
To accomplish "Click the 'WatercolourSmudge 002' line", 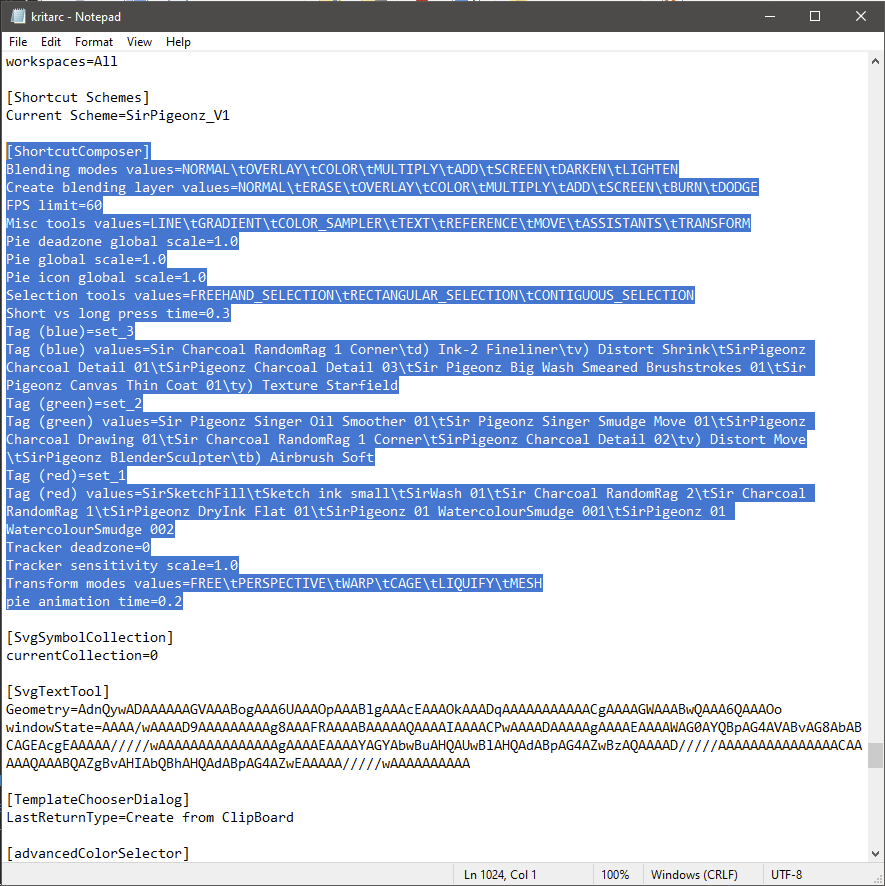I will point(90,529).
